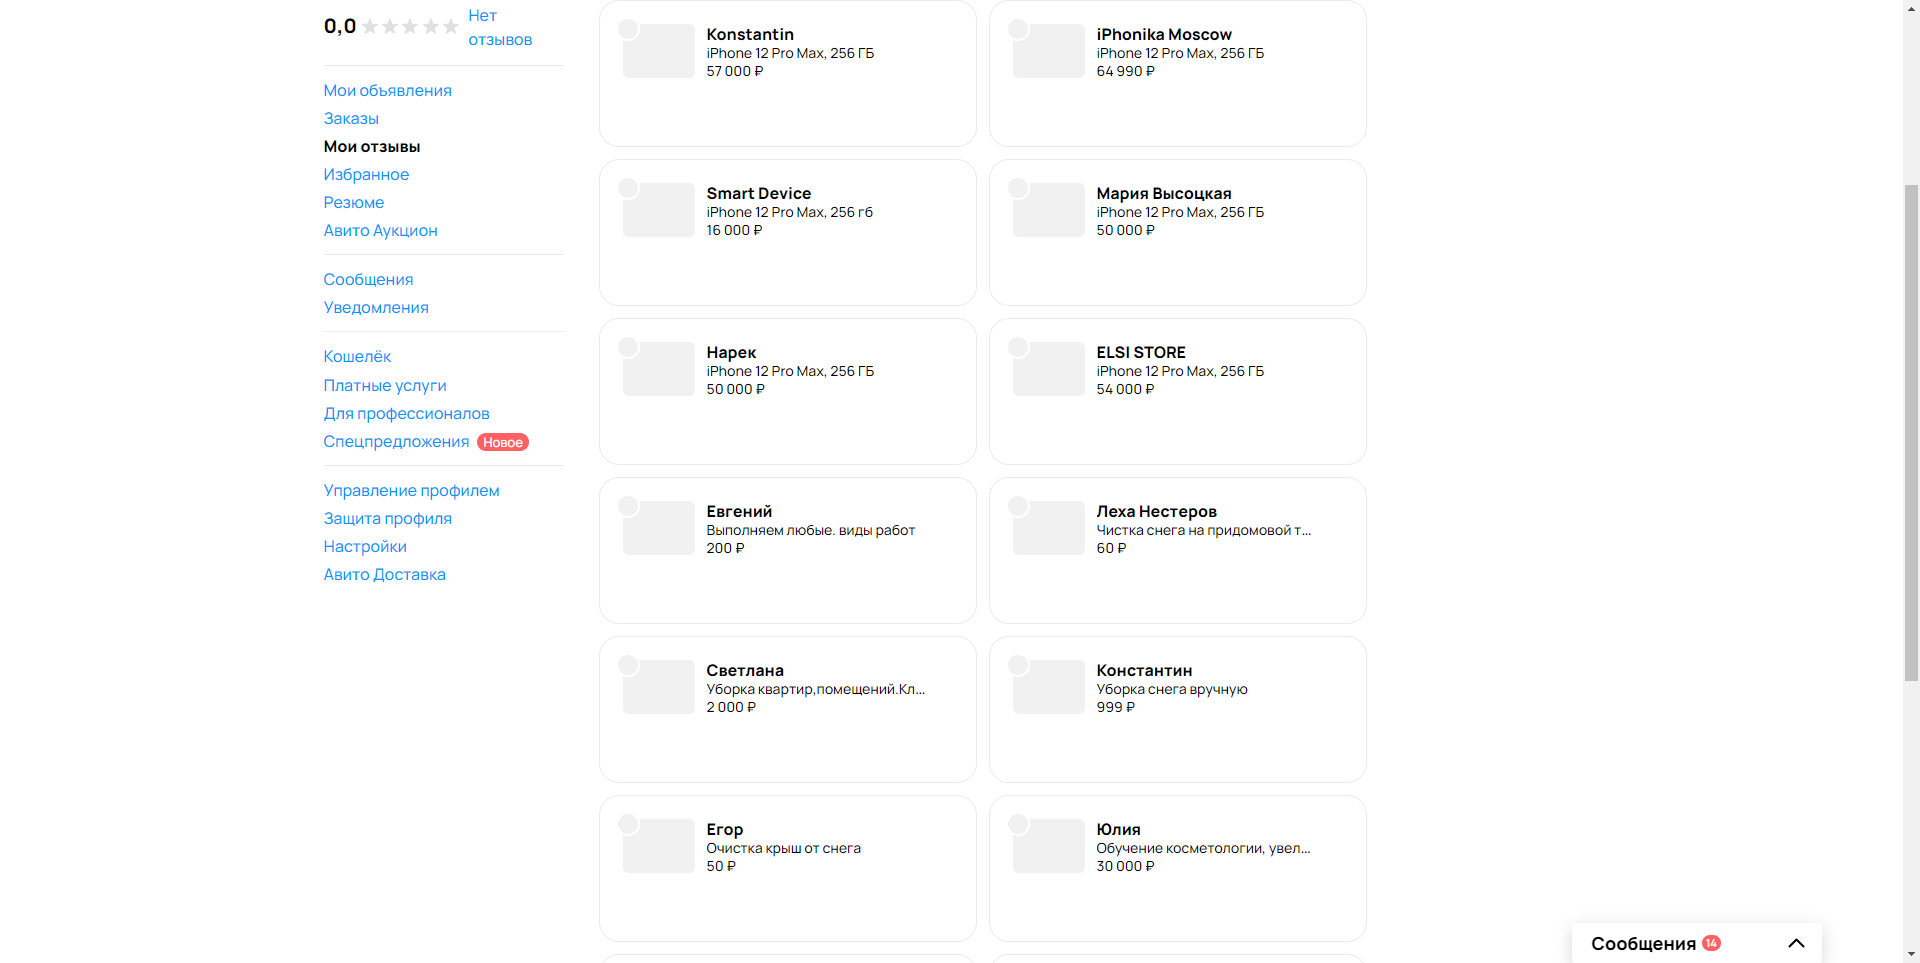Viewport: 1920px width, 963px height.
Task: Open Светлана's listing thumbnail
Action: click(659, 687)
